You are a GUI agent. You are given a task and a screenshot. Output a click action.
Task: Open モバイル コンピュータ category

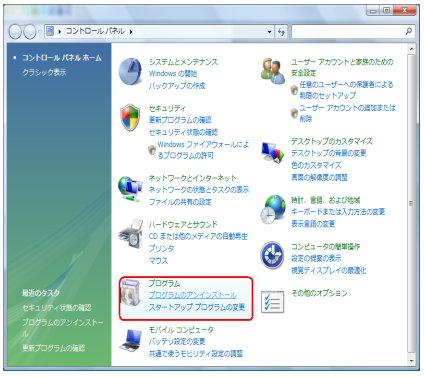pos(181,330)
